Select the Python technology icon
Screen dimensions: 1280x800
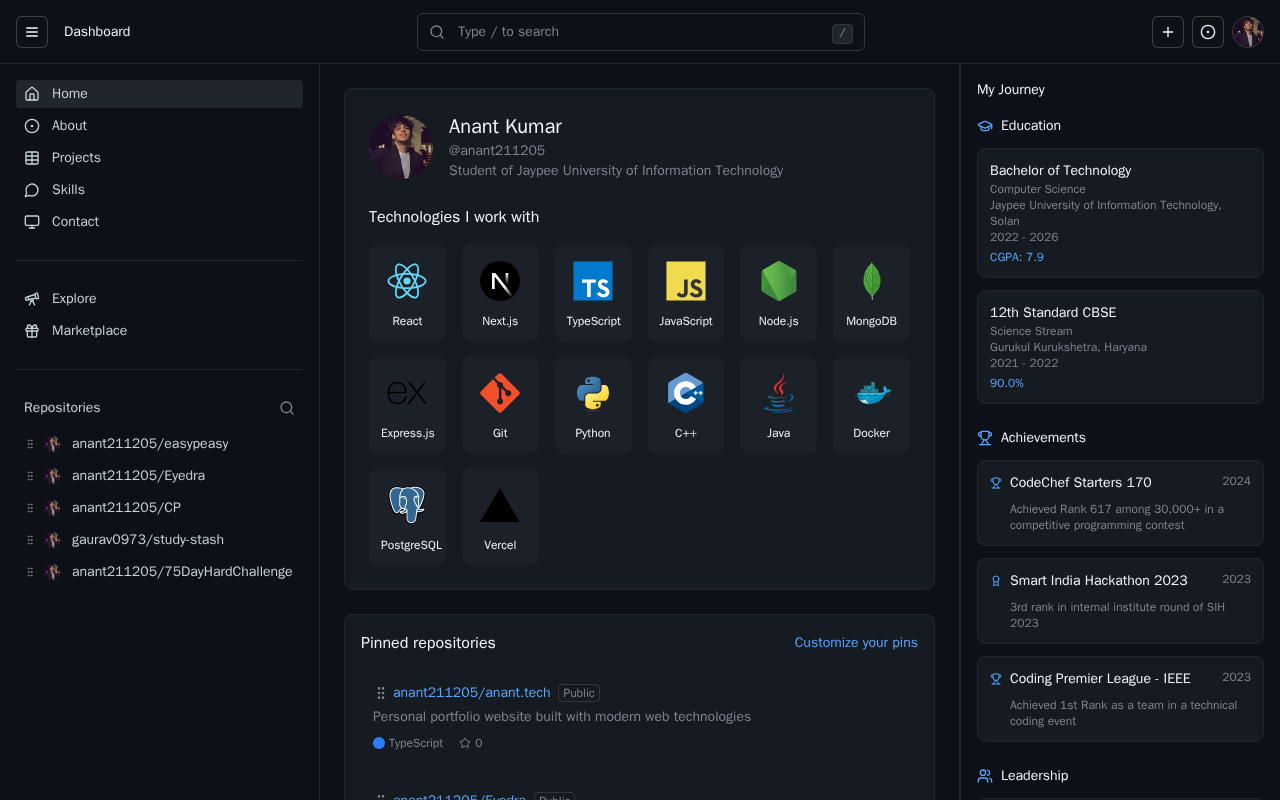pos(593,393)
